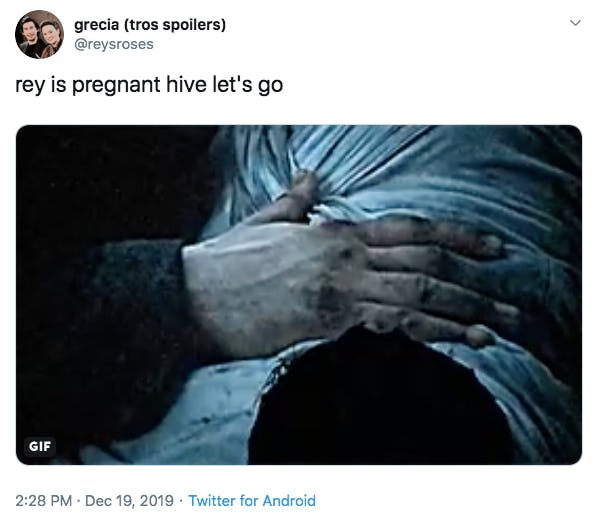Click the GIF badge on the media

coord(40,446)
